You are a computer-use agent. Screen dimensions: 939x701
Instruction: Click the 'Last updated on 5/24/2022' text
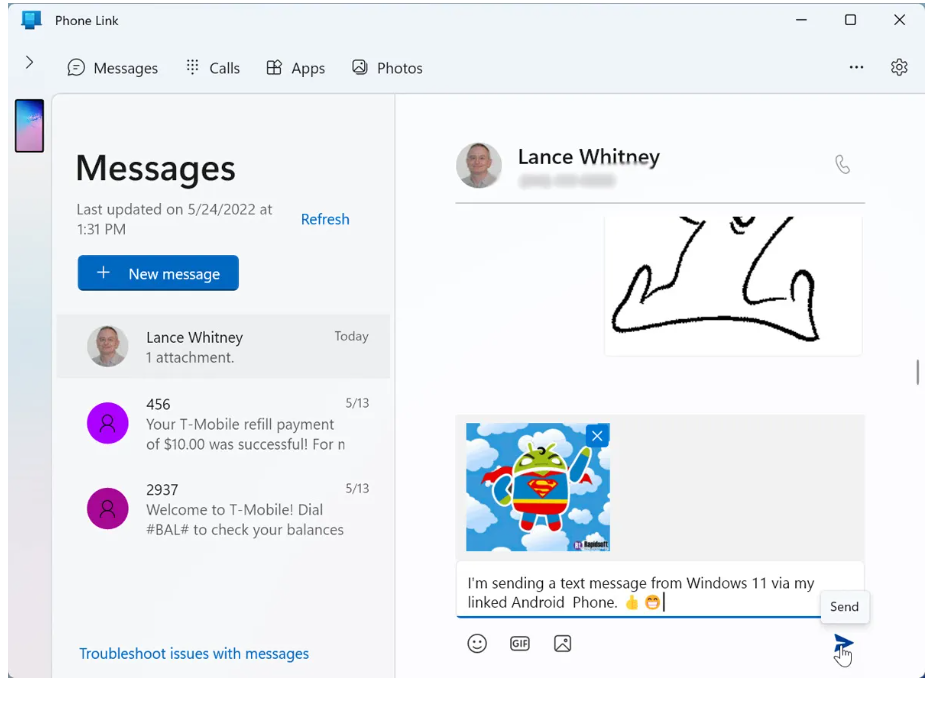pos(174,219)
